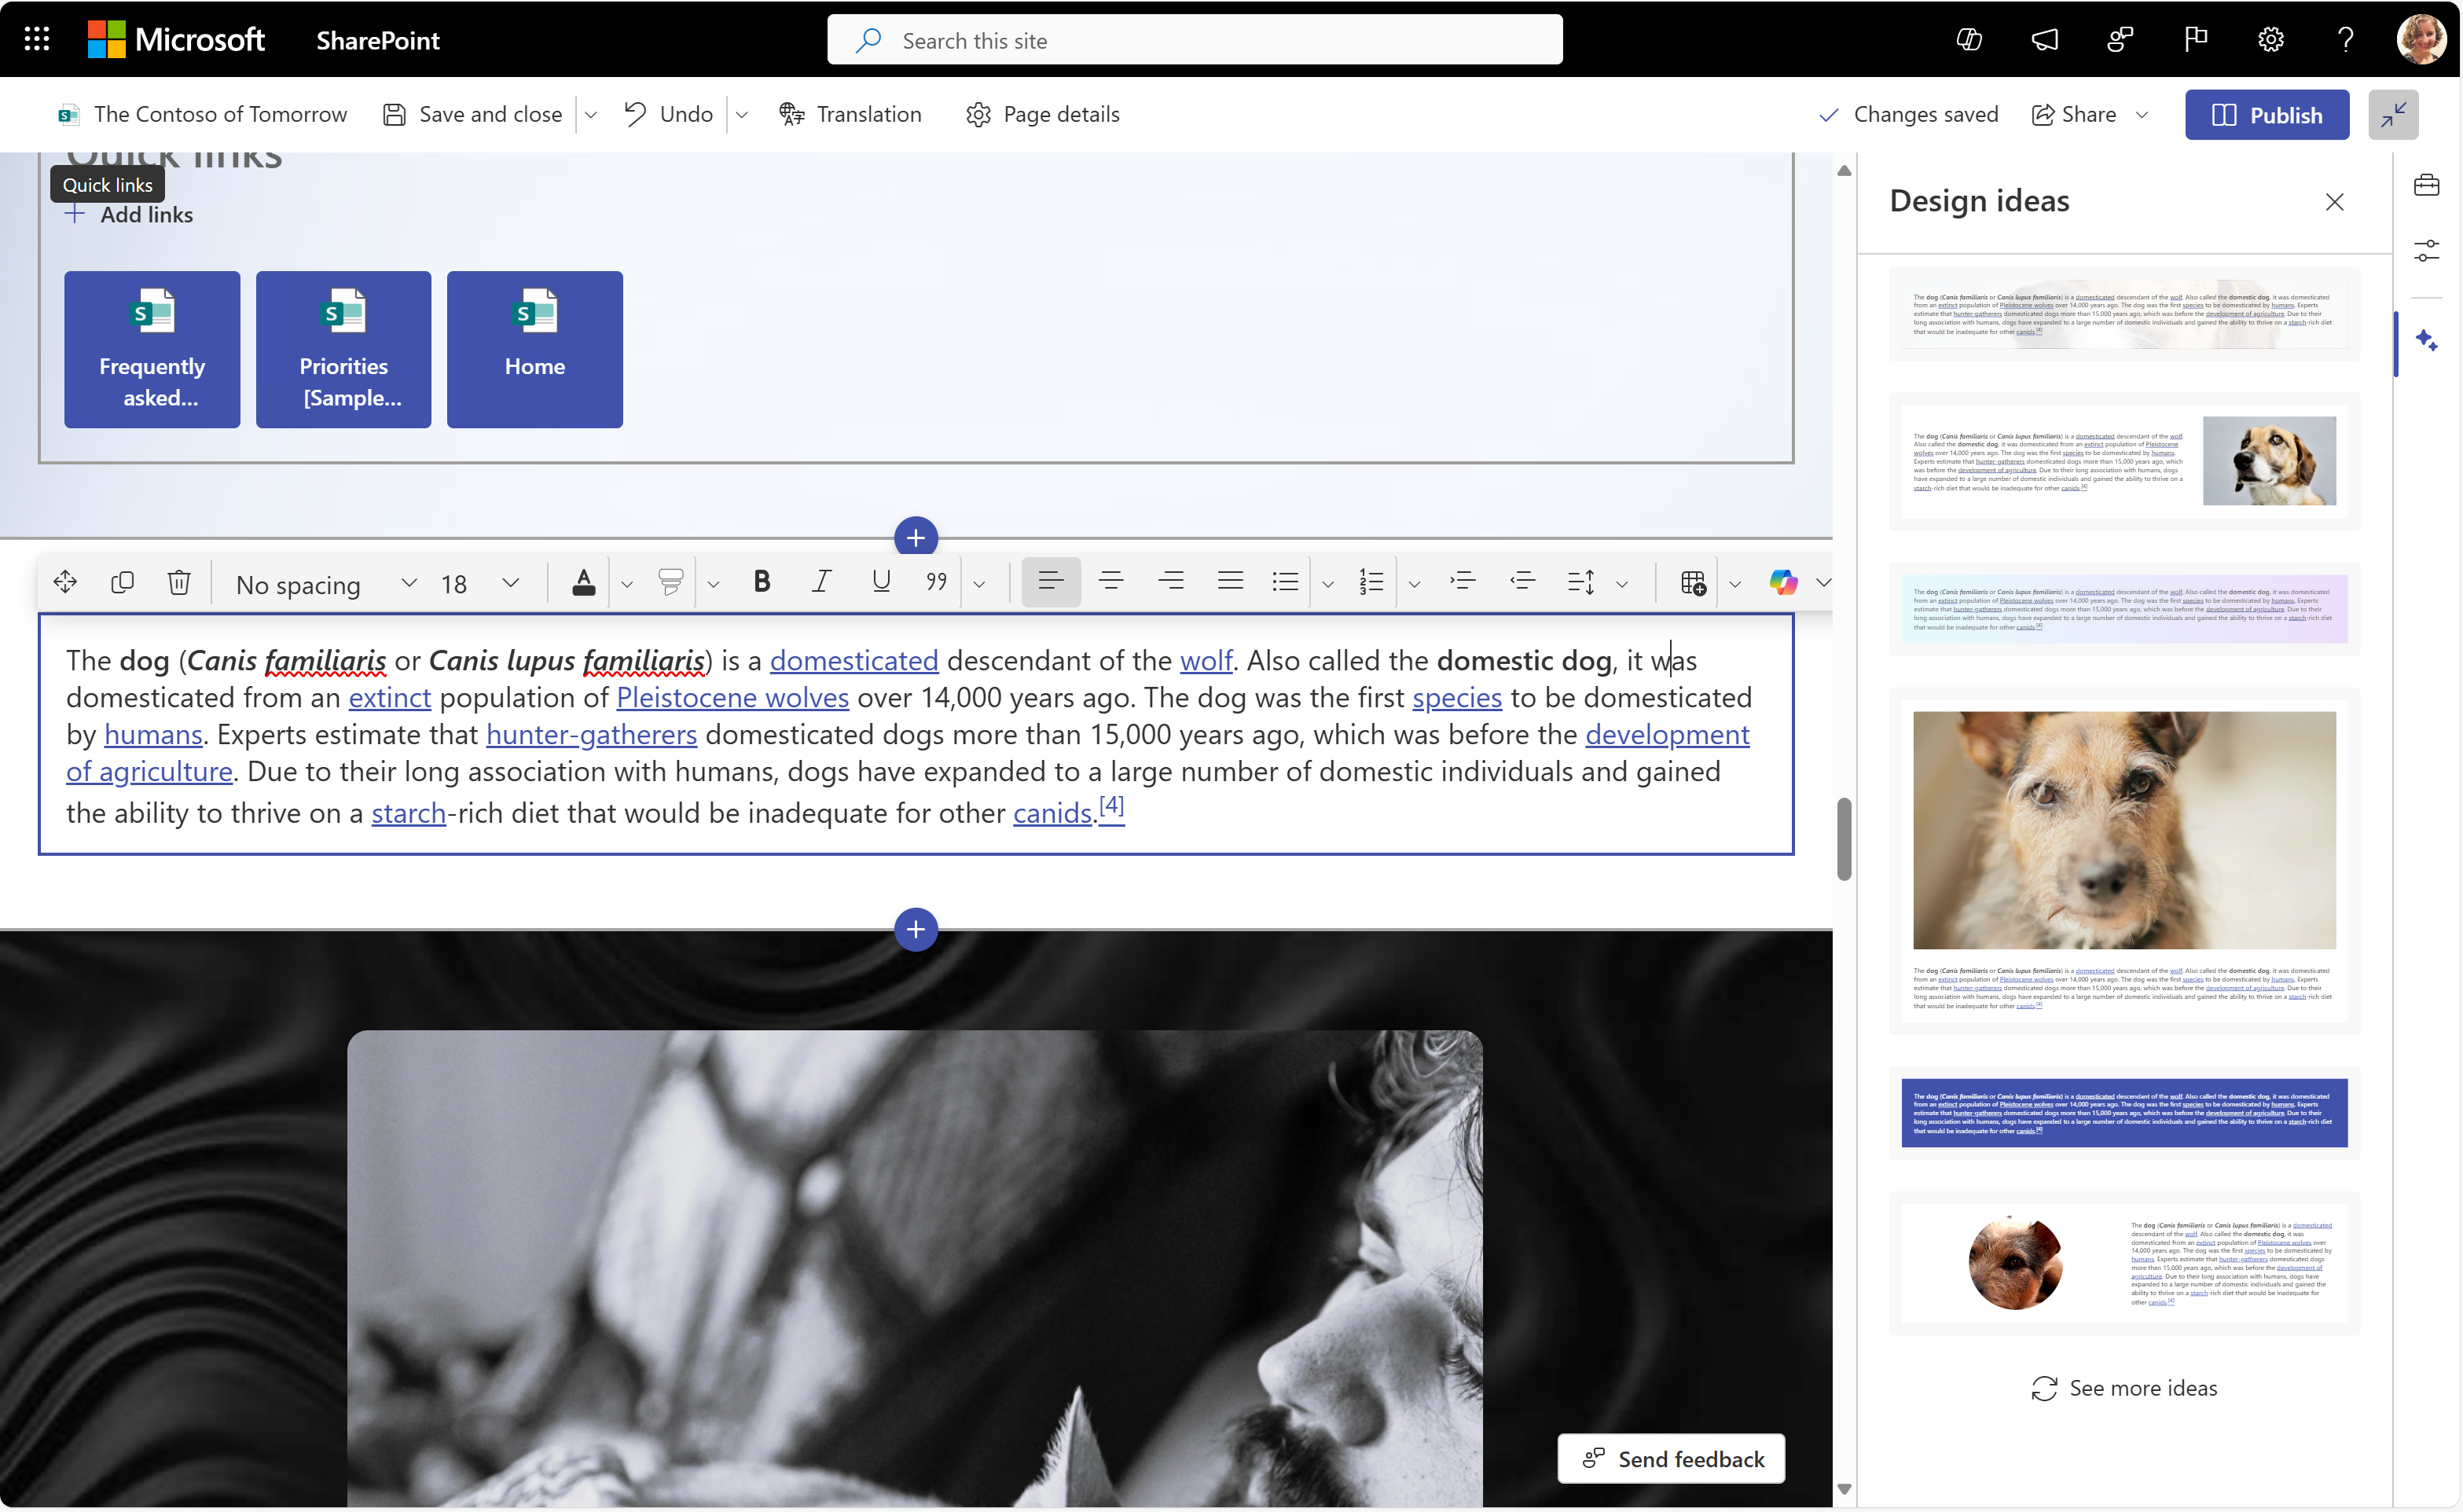The image size is (2463, 1512).
Task: Click the Italic formatting icon
Action: tap(818, 581)
